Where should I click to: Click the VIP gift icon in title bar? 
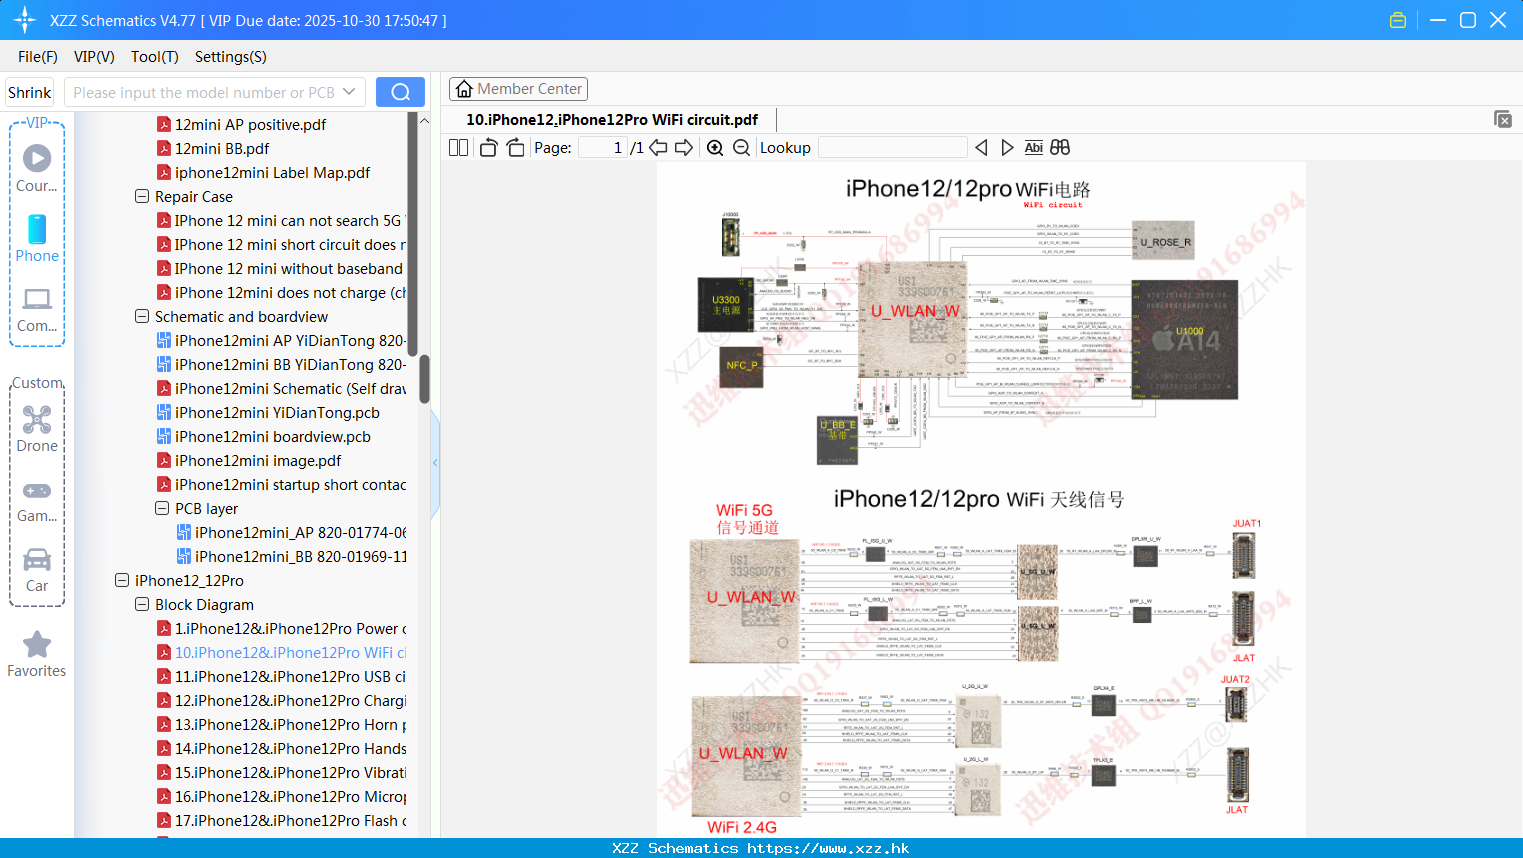click(x=1398, y=20)
